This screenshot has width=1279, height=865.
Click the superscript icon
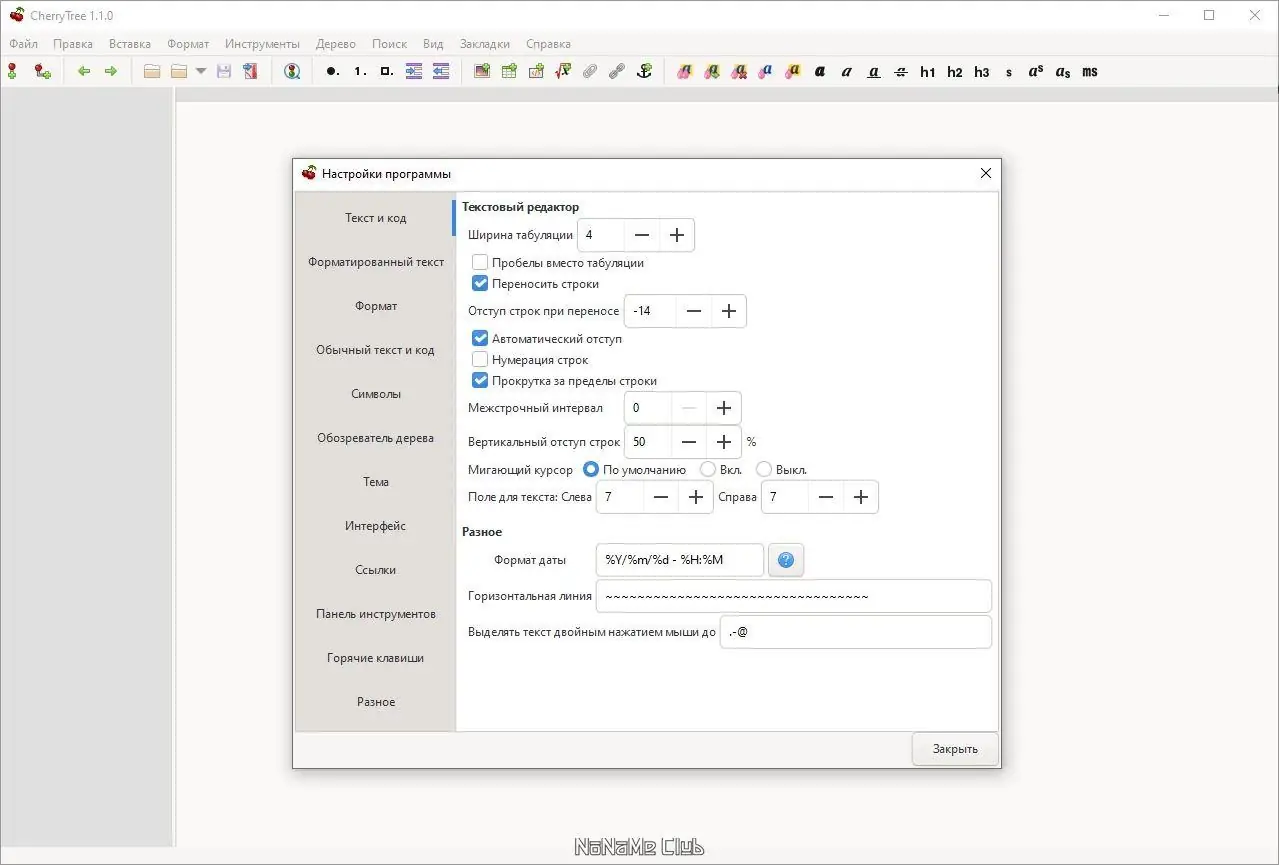[1036, 72]
